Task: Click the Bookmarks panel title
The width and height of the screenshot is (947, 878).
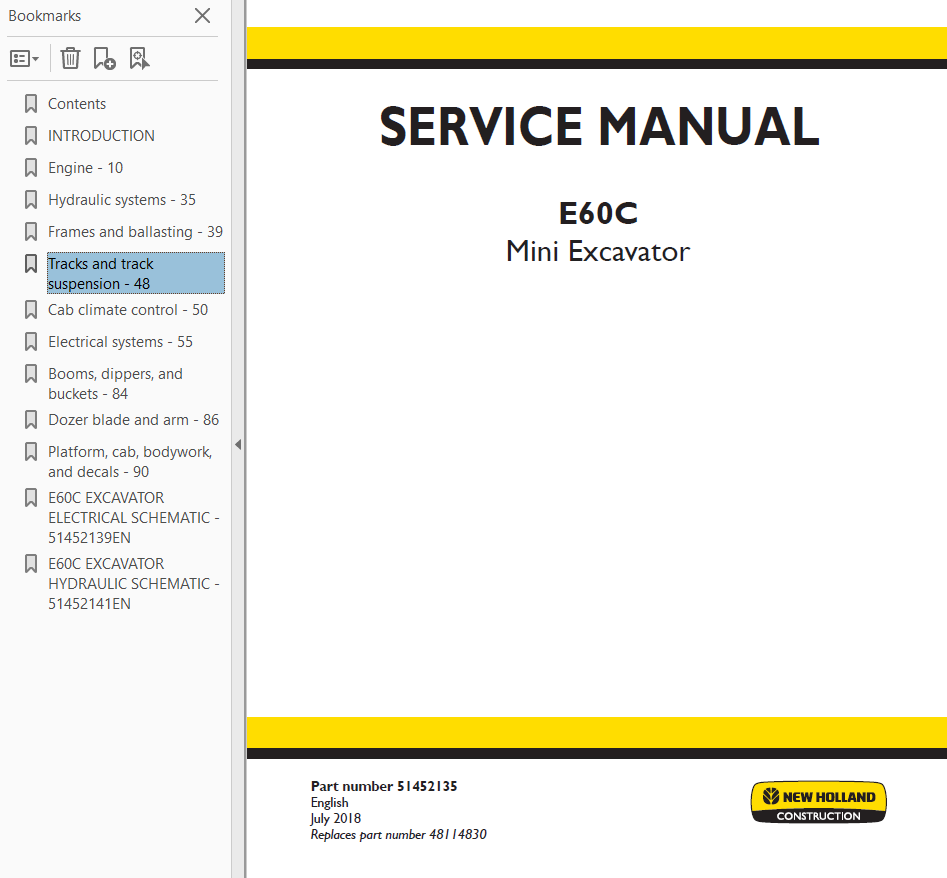Action: click(x=45, y=16)
